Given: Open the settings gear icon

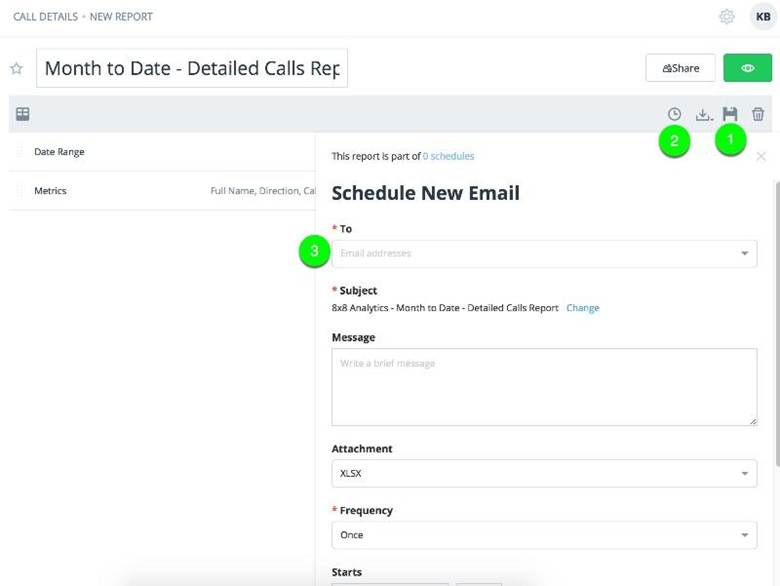Looking at the screenshot, I should point(727,17).
